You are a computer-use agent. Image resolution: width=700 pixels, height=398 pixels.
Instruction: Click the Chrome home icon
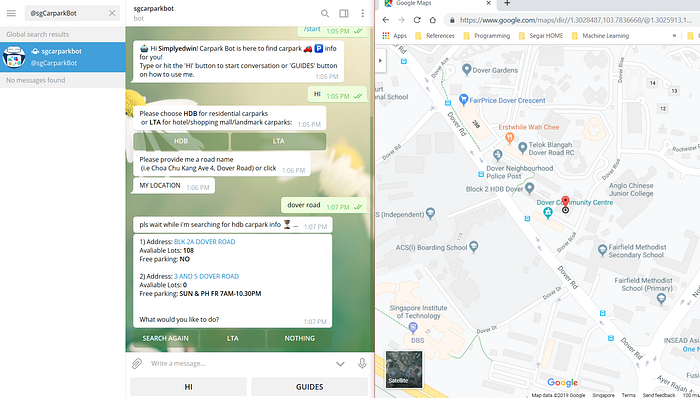(x=433, y=20)
